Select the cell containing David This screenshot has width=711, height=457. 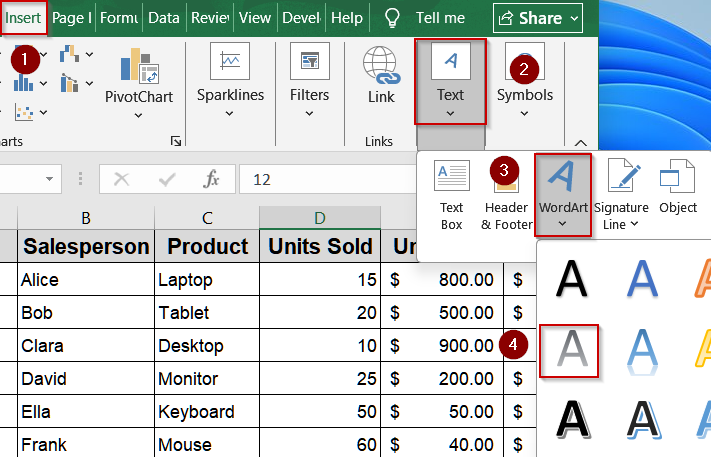(x=86, y=379)
